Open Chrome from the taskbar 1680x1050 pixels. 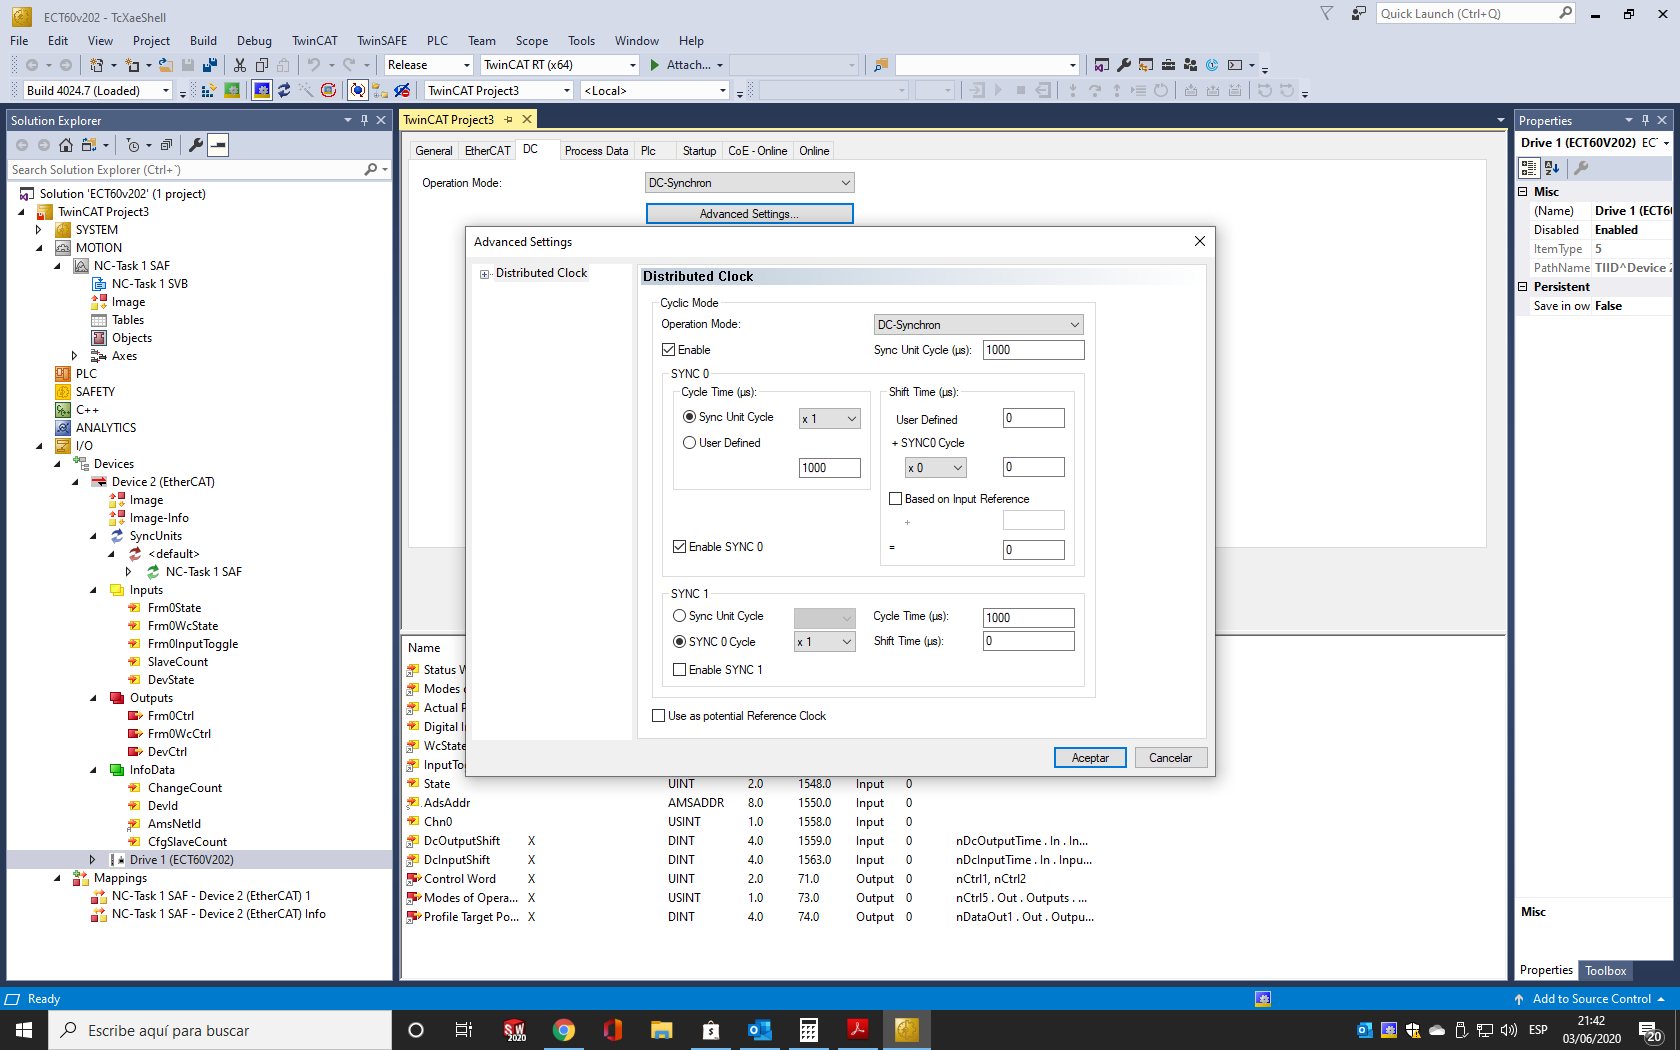point(564,1030)
